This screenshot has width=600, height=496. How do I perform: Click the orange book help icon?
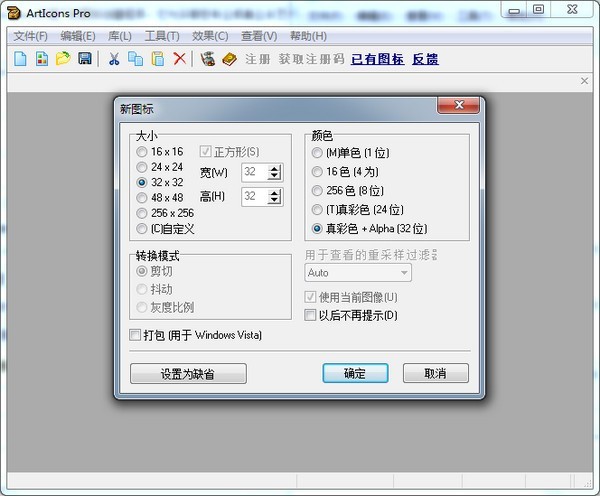[229, 59]
